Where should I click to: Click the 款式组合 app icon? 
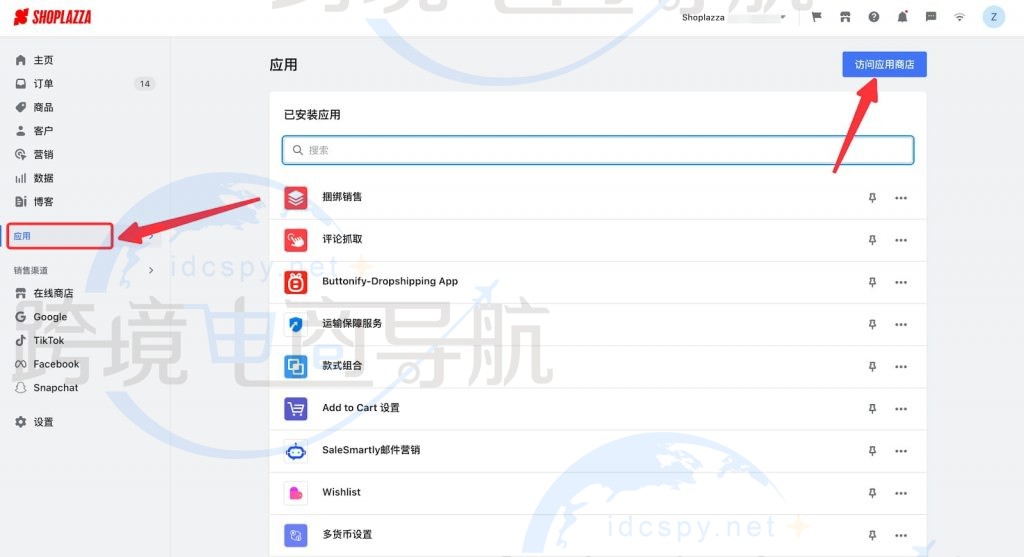[296, 366]
